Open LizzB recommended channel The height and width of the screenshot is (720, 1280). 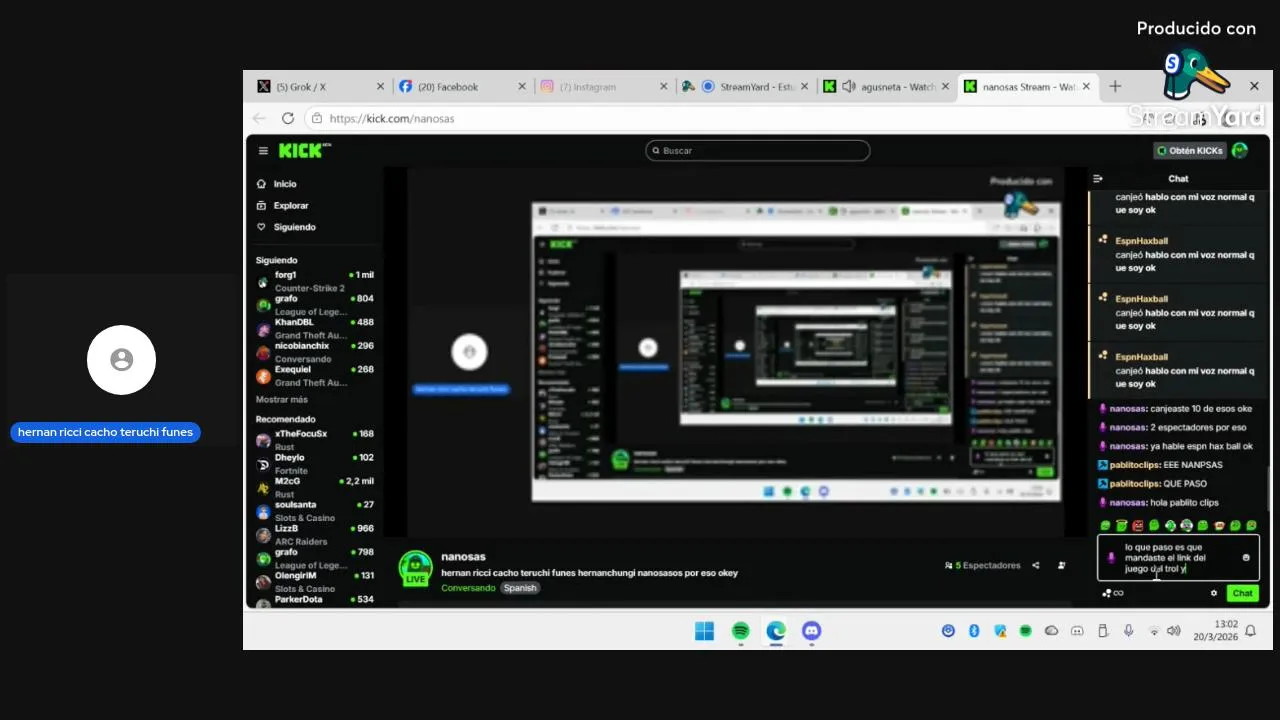315,534
